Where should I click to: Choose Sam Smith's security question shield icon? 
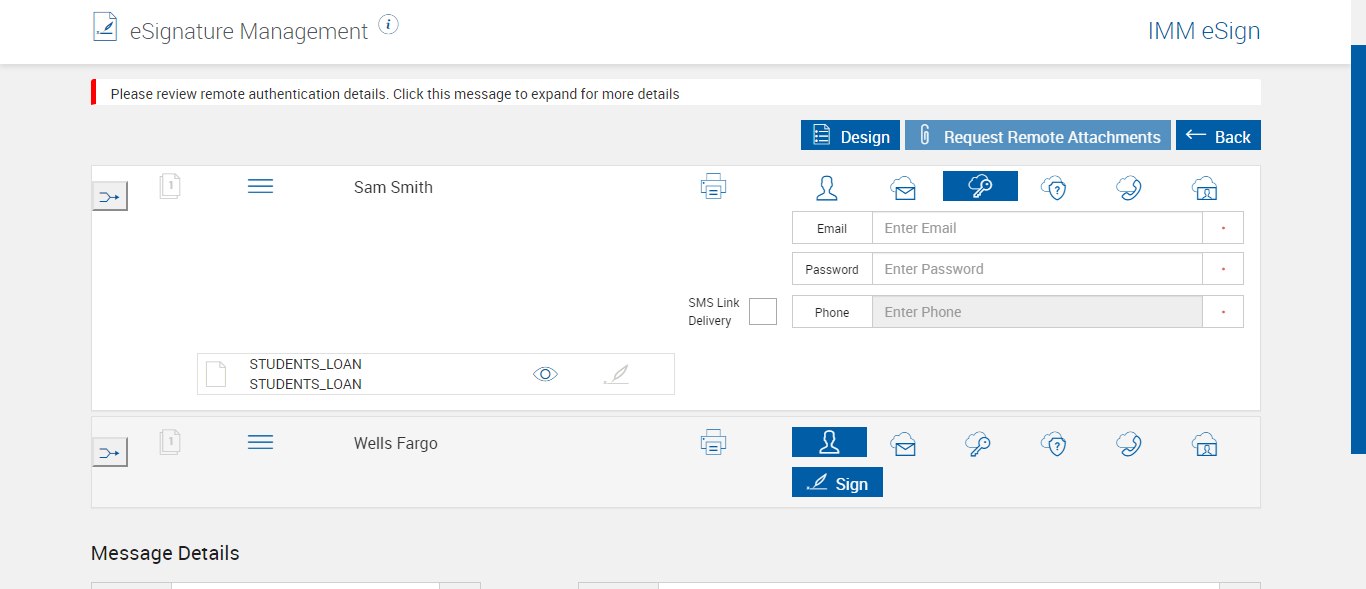click(x=1054, y=187)
